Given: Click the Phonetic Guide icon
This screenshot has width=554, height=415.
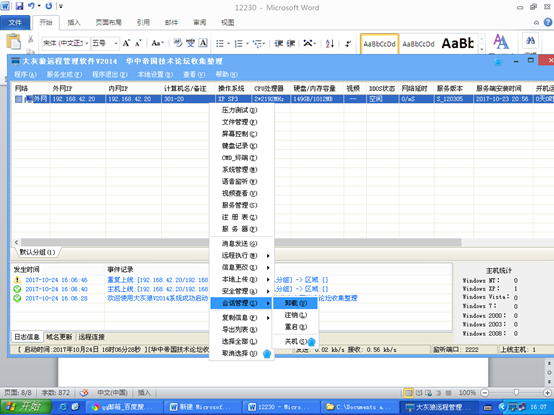Looking at the screenshot, I should tap(190, 43).
